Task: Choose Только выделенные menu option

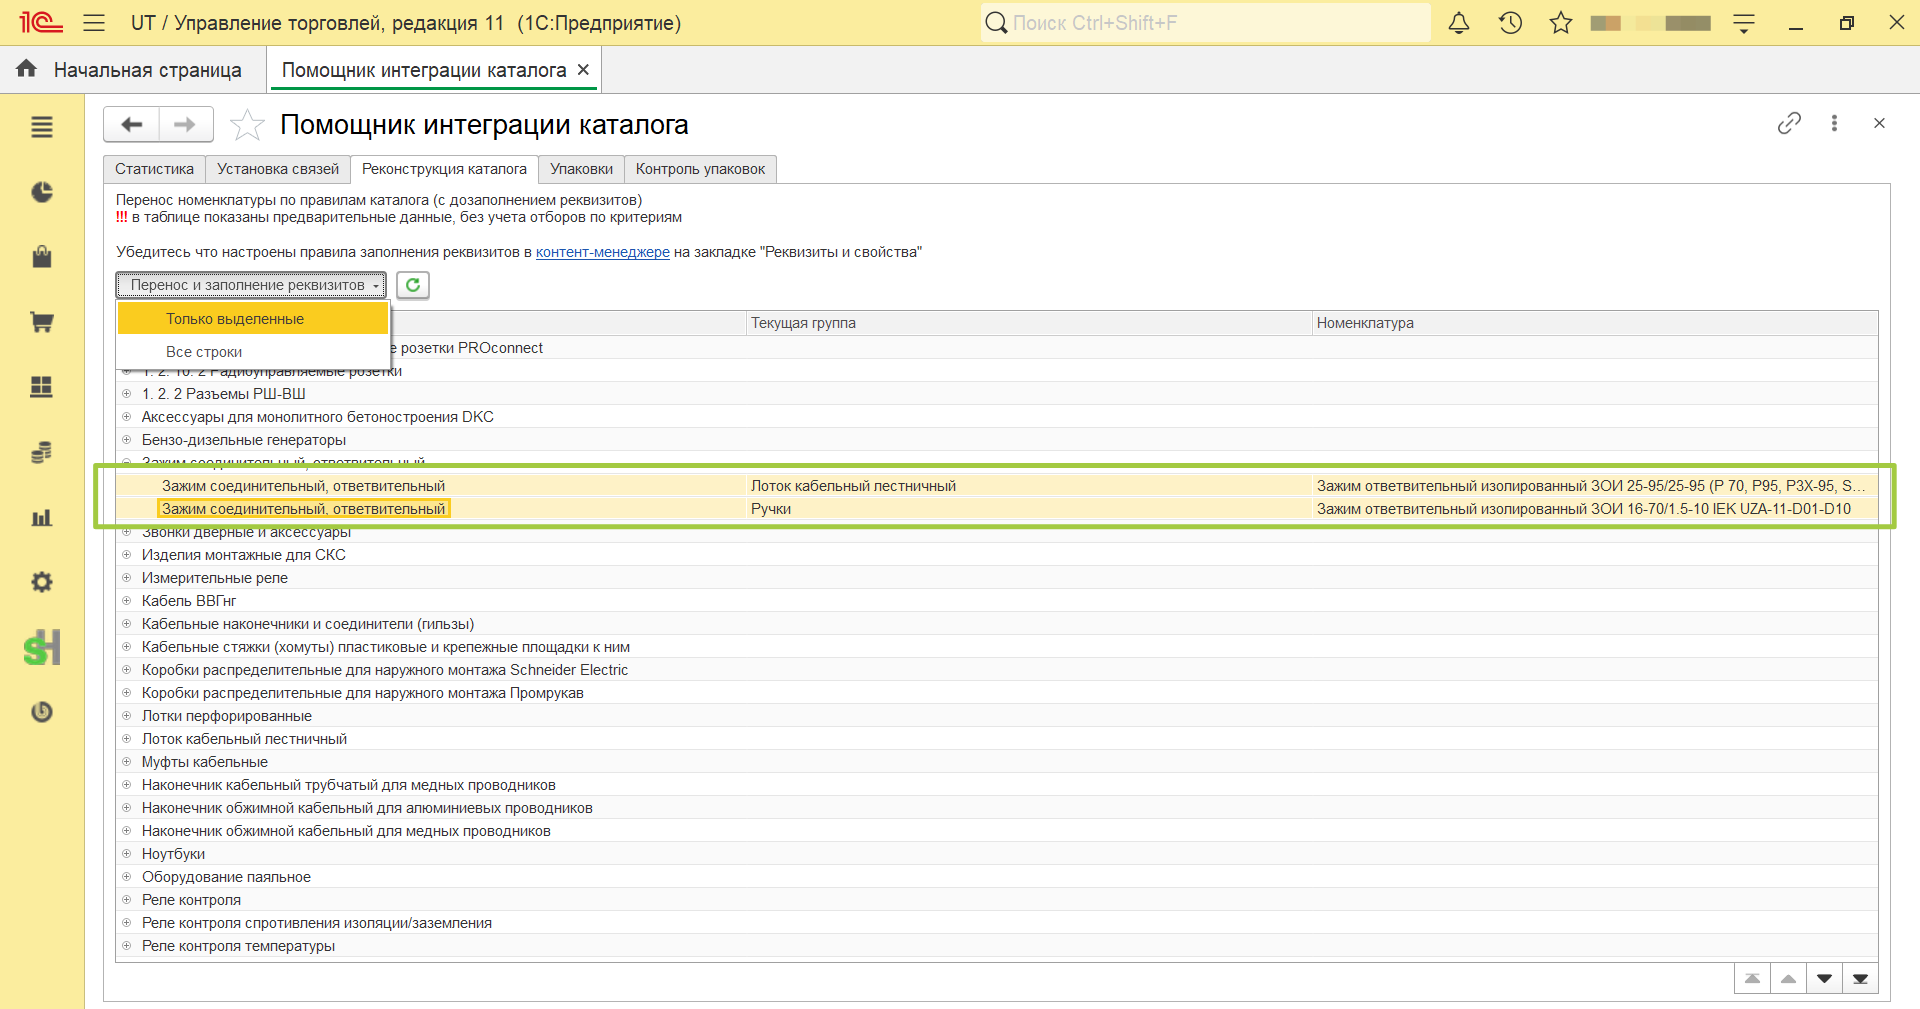Action: coord(253,319)
